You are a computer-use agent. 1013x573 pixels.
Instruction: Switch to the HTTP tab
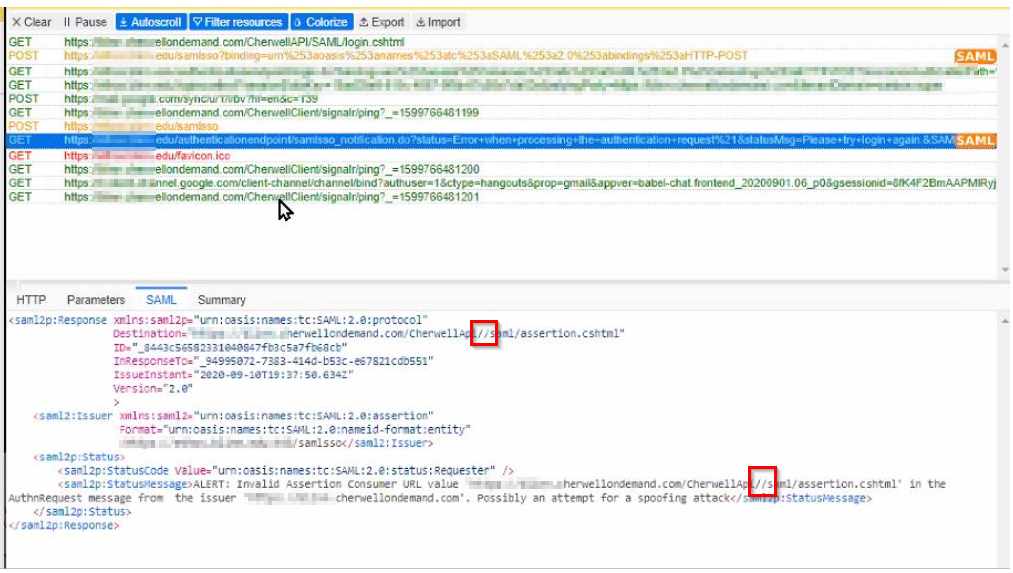31,300
